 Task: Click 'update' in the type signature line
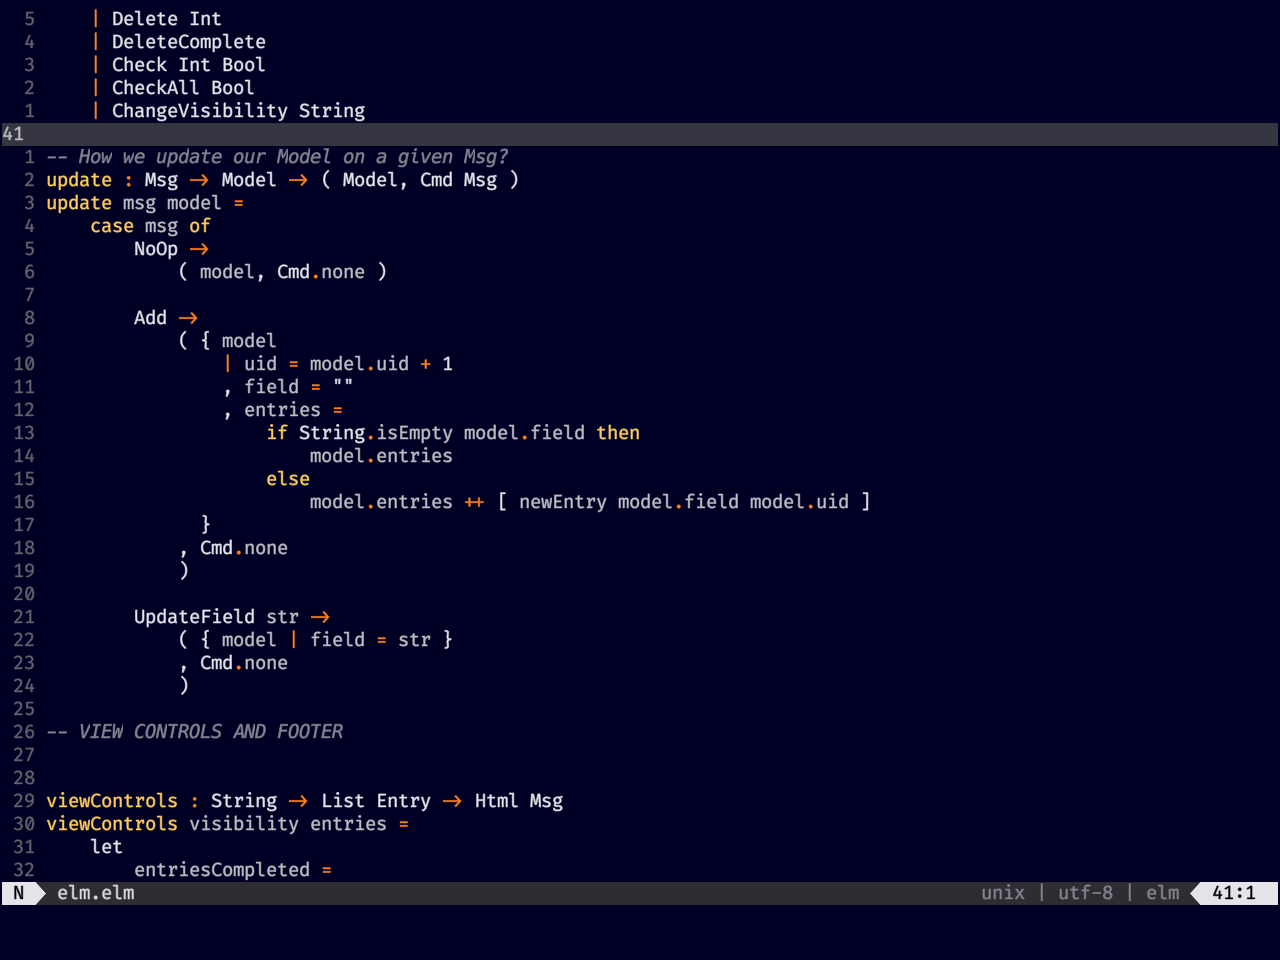click(x=79, y=180)
